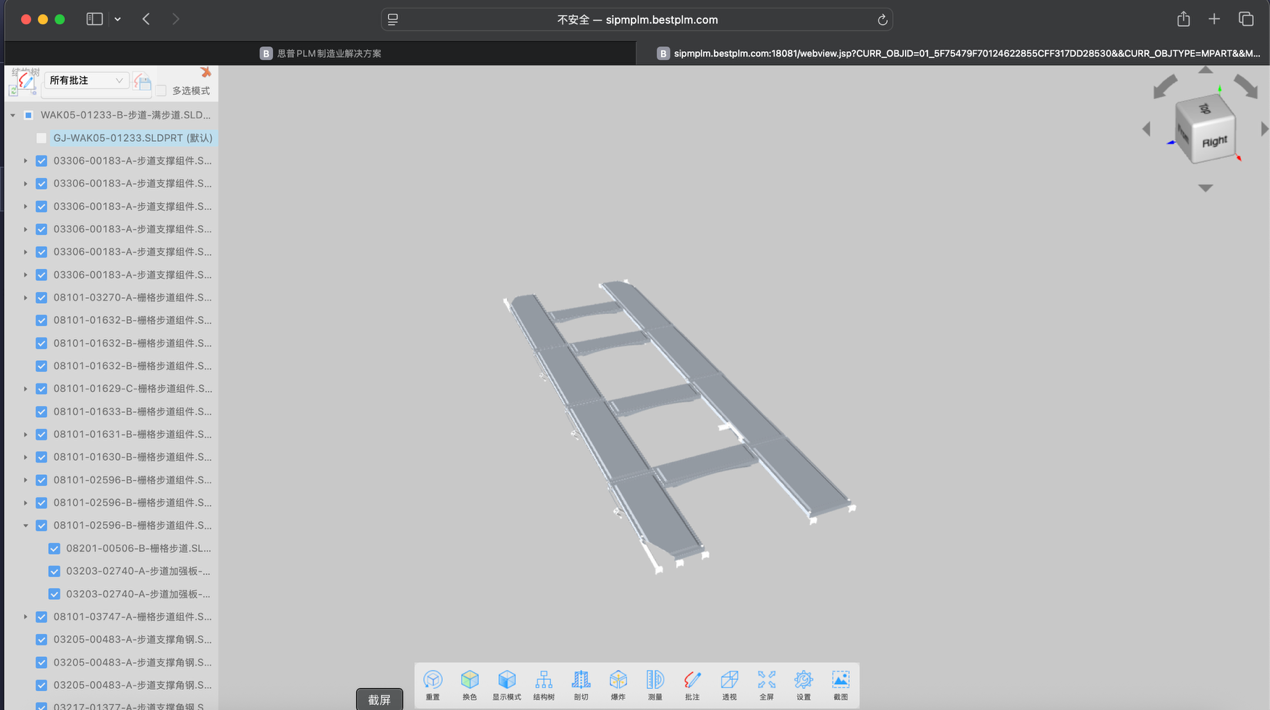
Task: Expand the 08101-01630-B tree node
Action: 26,457
